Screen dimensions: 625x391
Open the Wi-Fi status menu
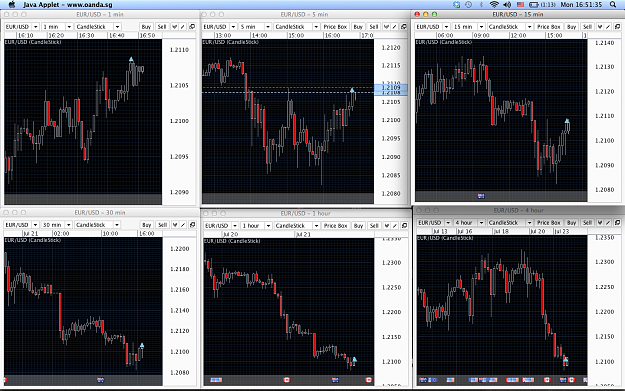click(494, 4)
